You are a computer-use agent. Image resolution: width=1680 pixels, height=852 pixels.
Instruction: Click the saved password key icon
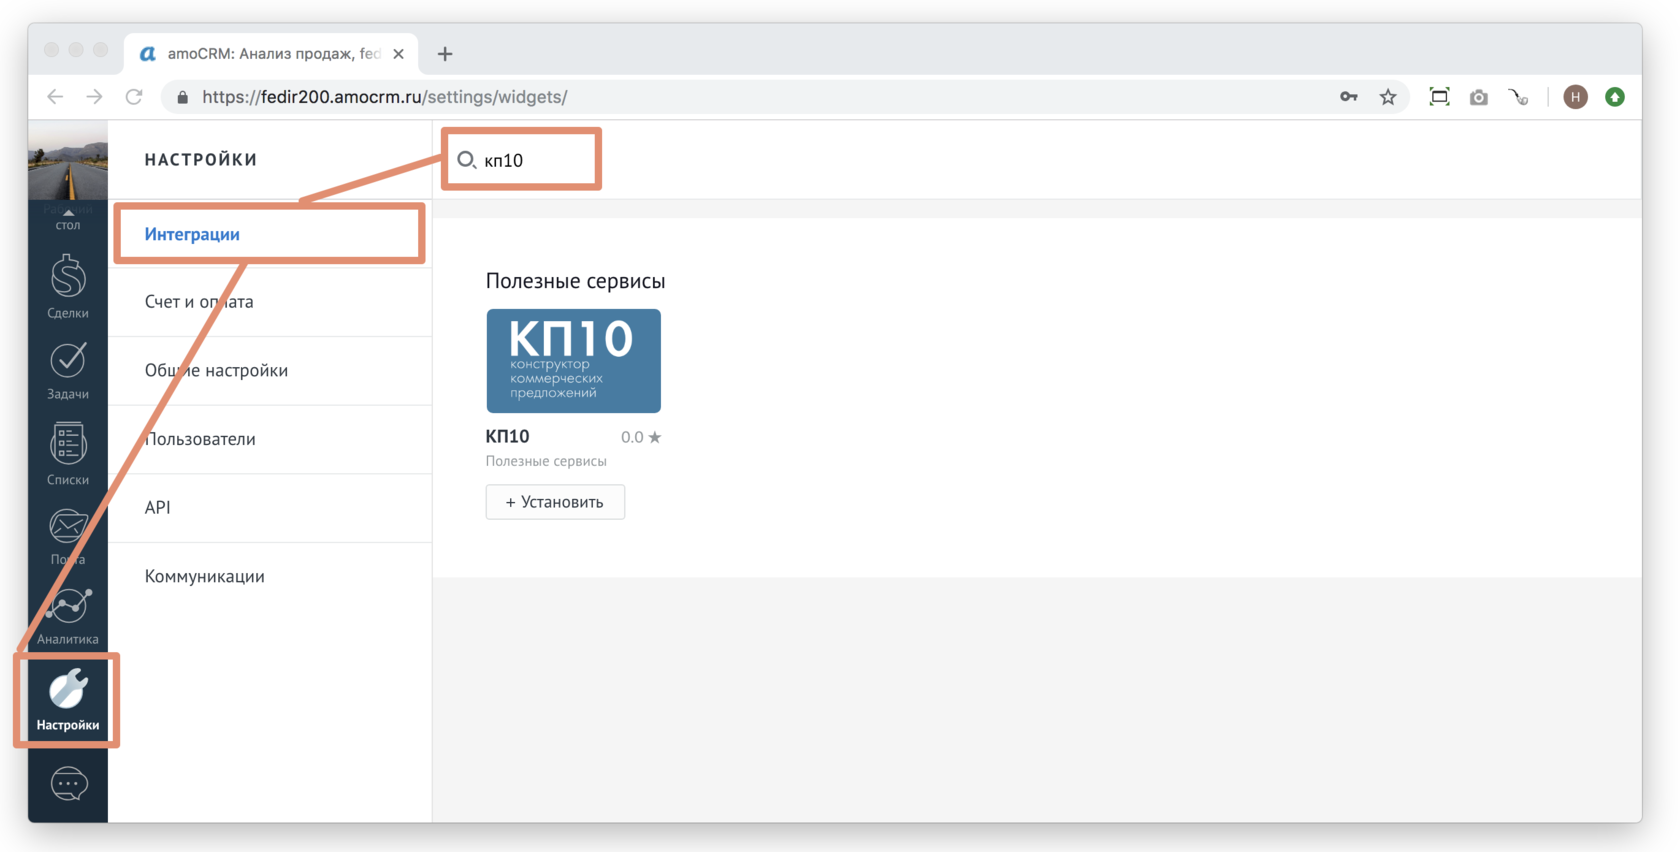pos(1349,97)
